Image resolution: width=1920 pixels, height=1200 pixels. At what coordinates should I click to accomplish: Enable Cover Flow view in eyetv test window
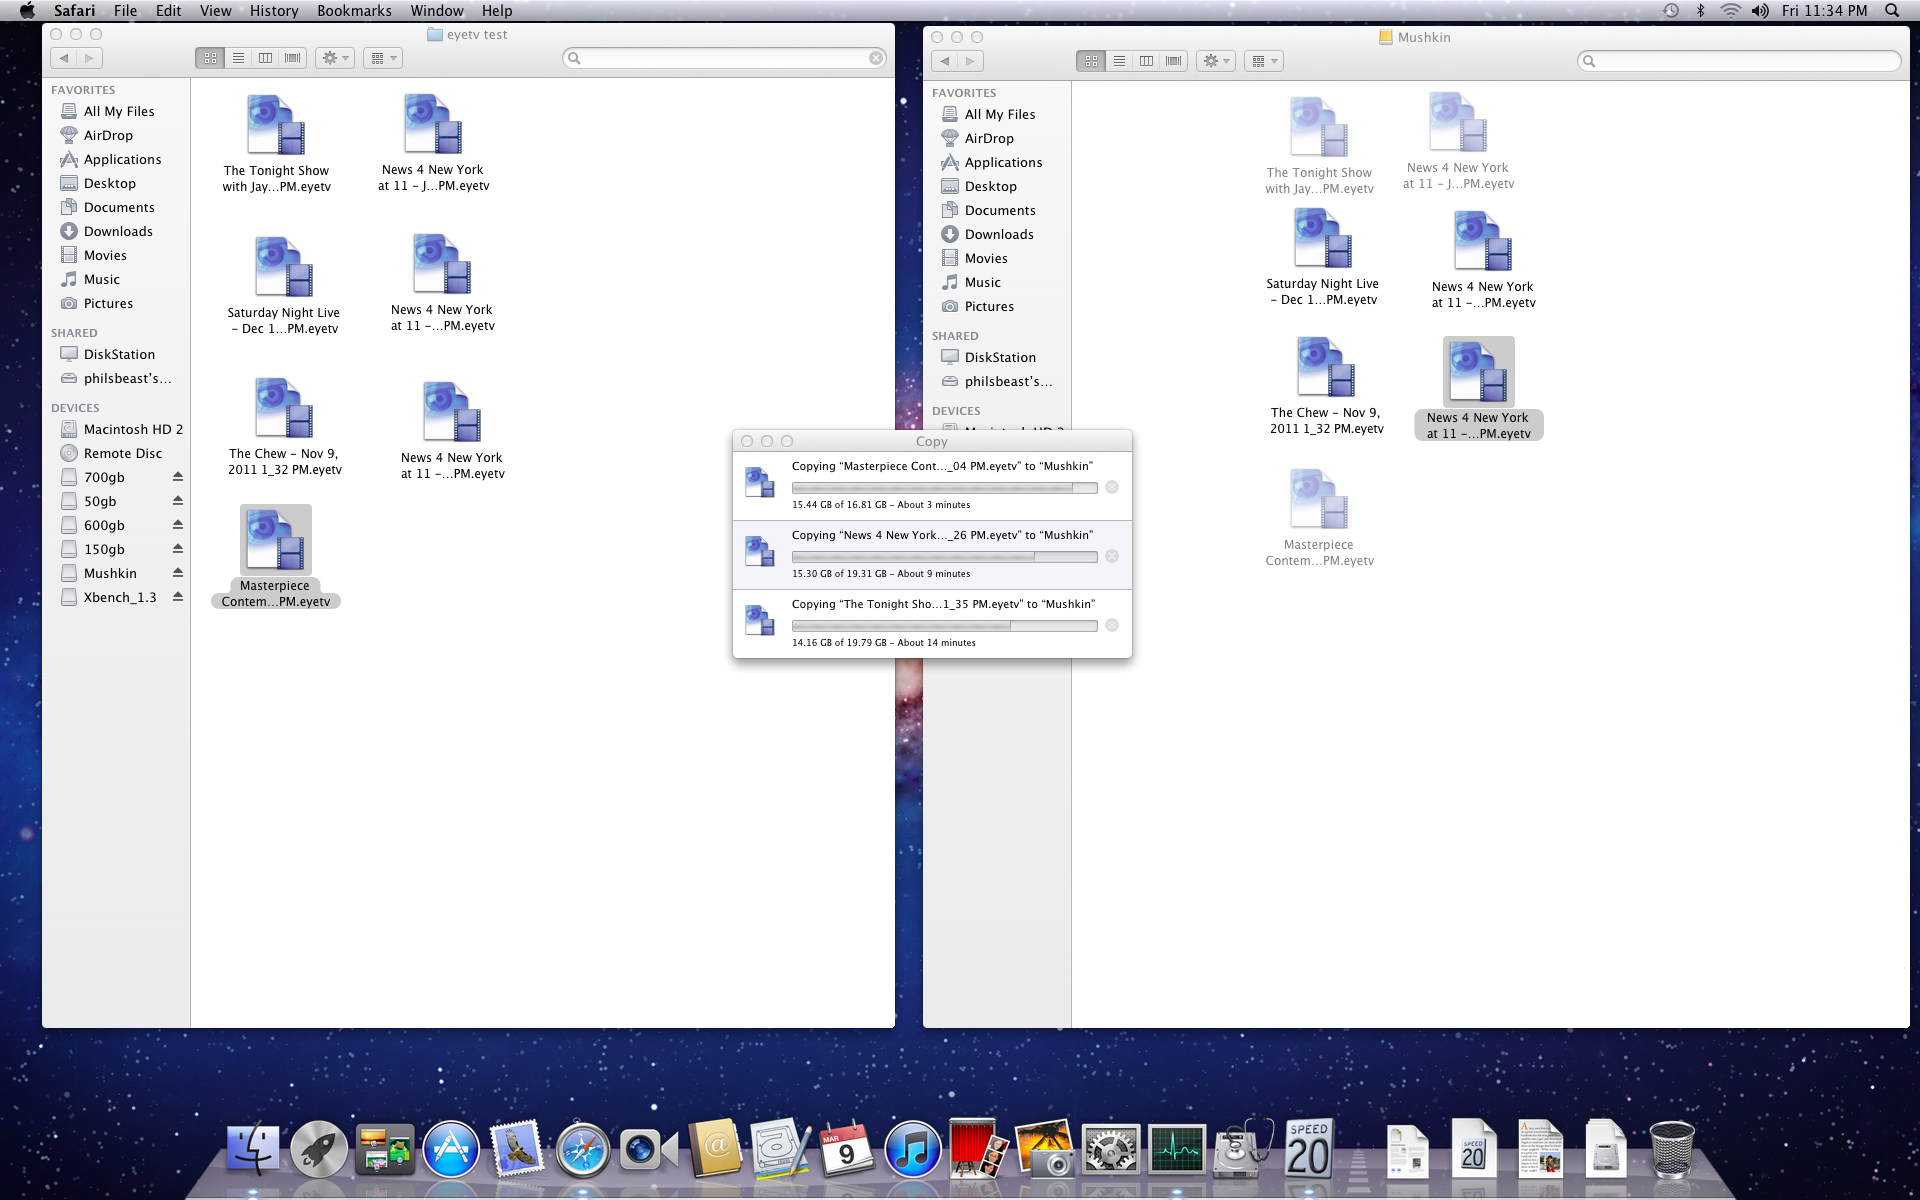pos(292,58)
